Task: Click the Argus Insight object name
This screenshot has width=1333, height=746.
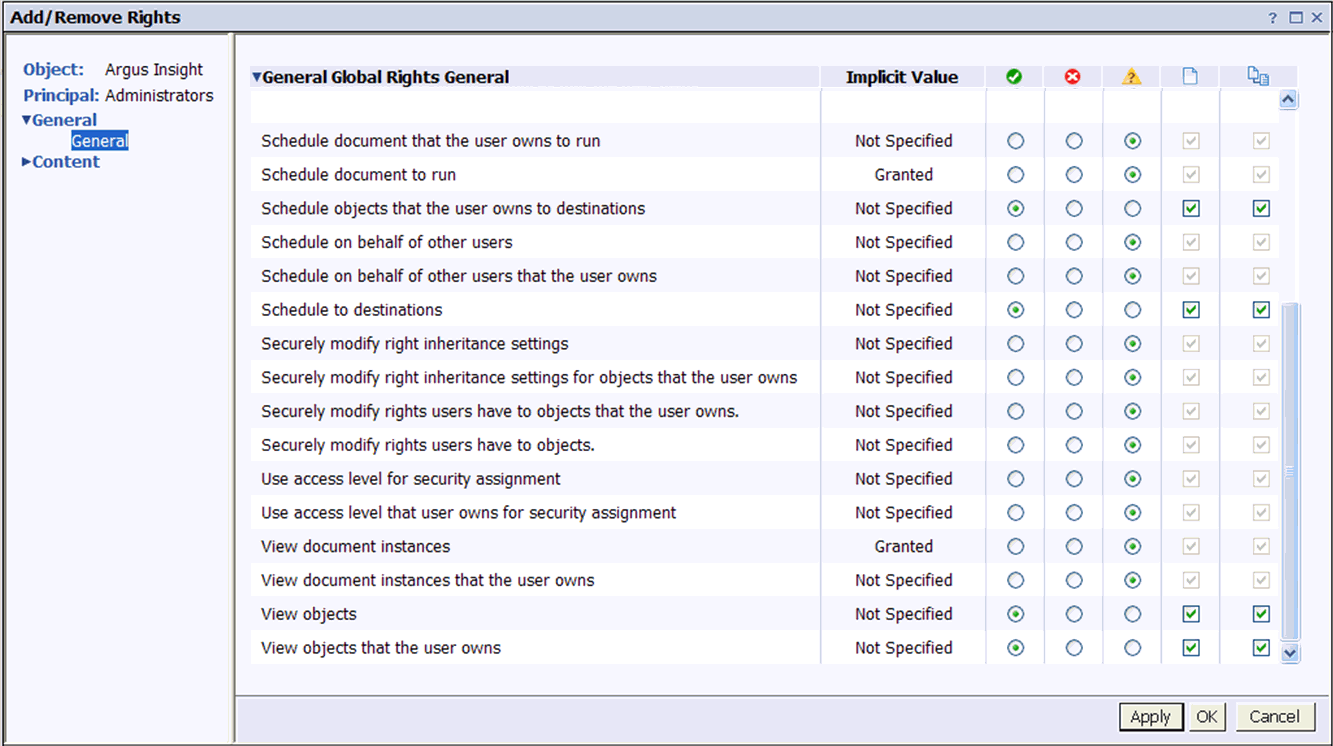Action: (x=154, y=70)
